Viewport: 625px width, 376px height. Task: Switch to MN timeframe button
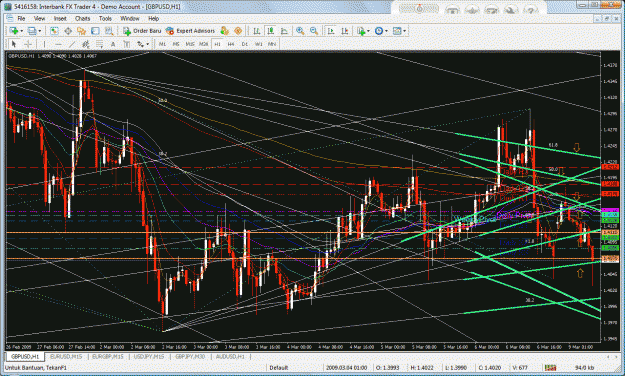272,44
